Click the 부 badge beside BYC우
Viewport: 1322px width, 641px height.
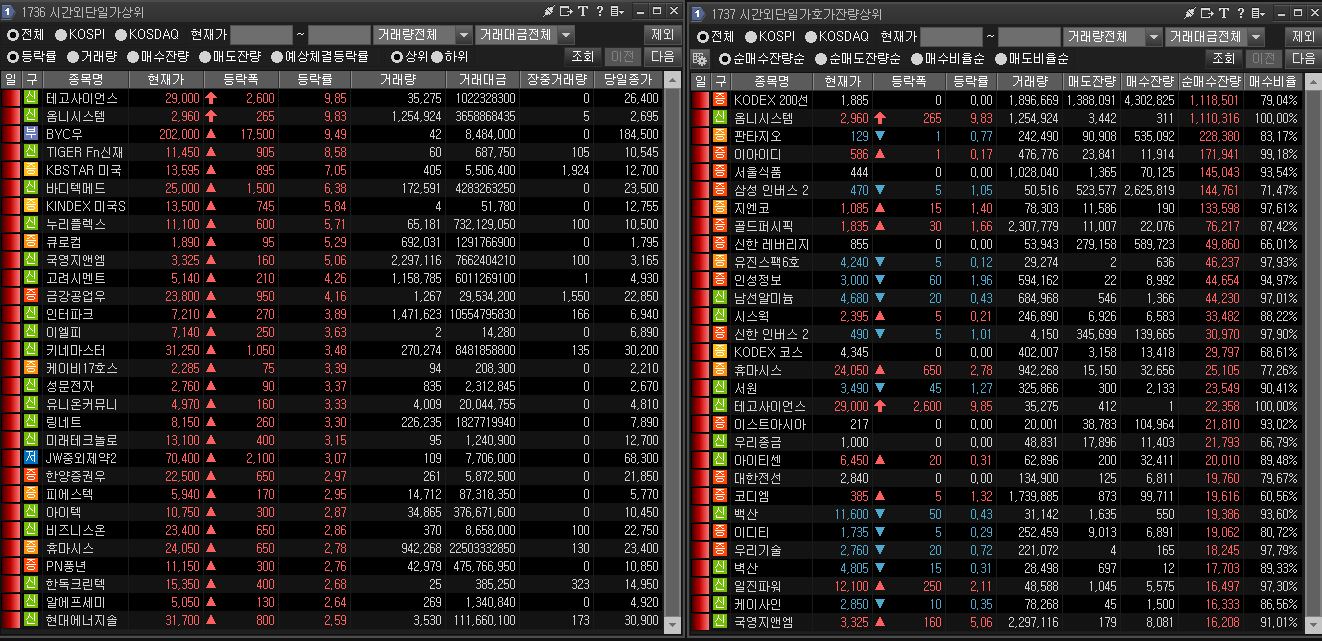(31, 134)
